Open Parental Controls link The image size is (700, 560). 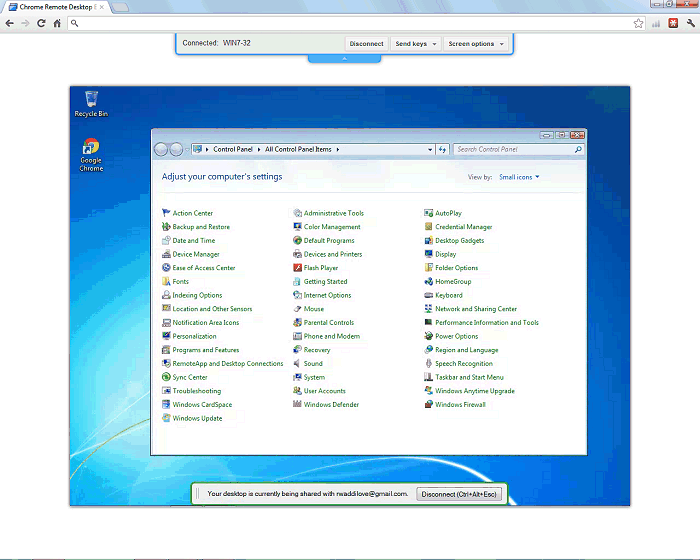pyautogui.click(x=329, y=322)
